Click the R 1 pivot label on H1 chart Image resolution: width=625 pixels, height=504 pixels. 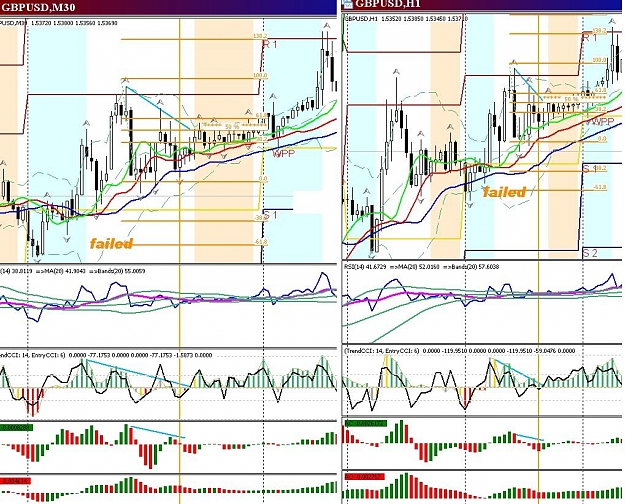(x=590, y=38)
